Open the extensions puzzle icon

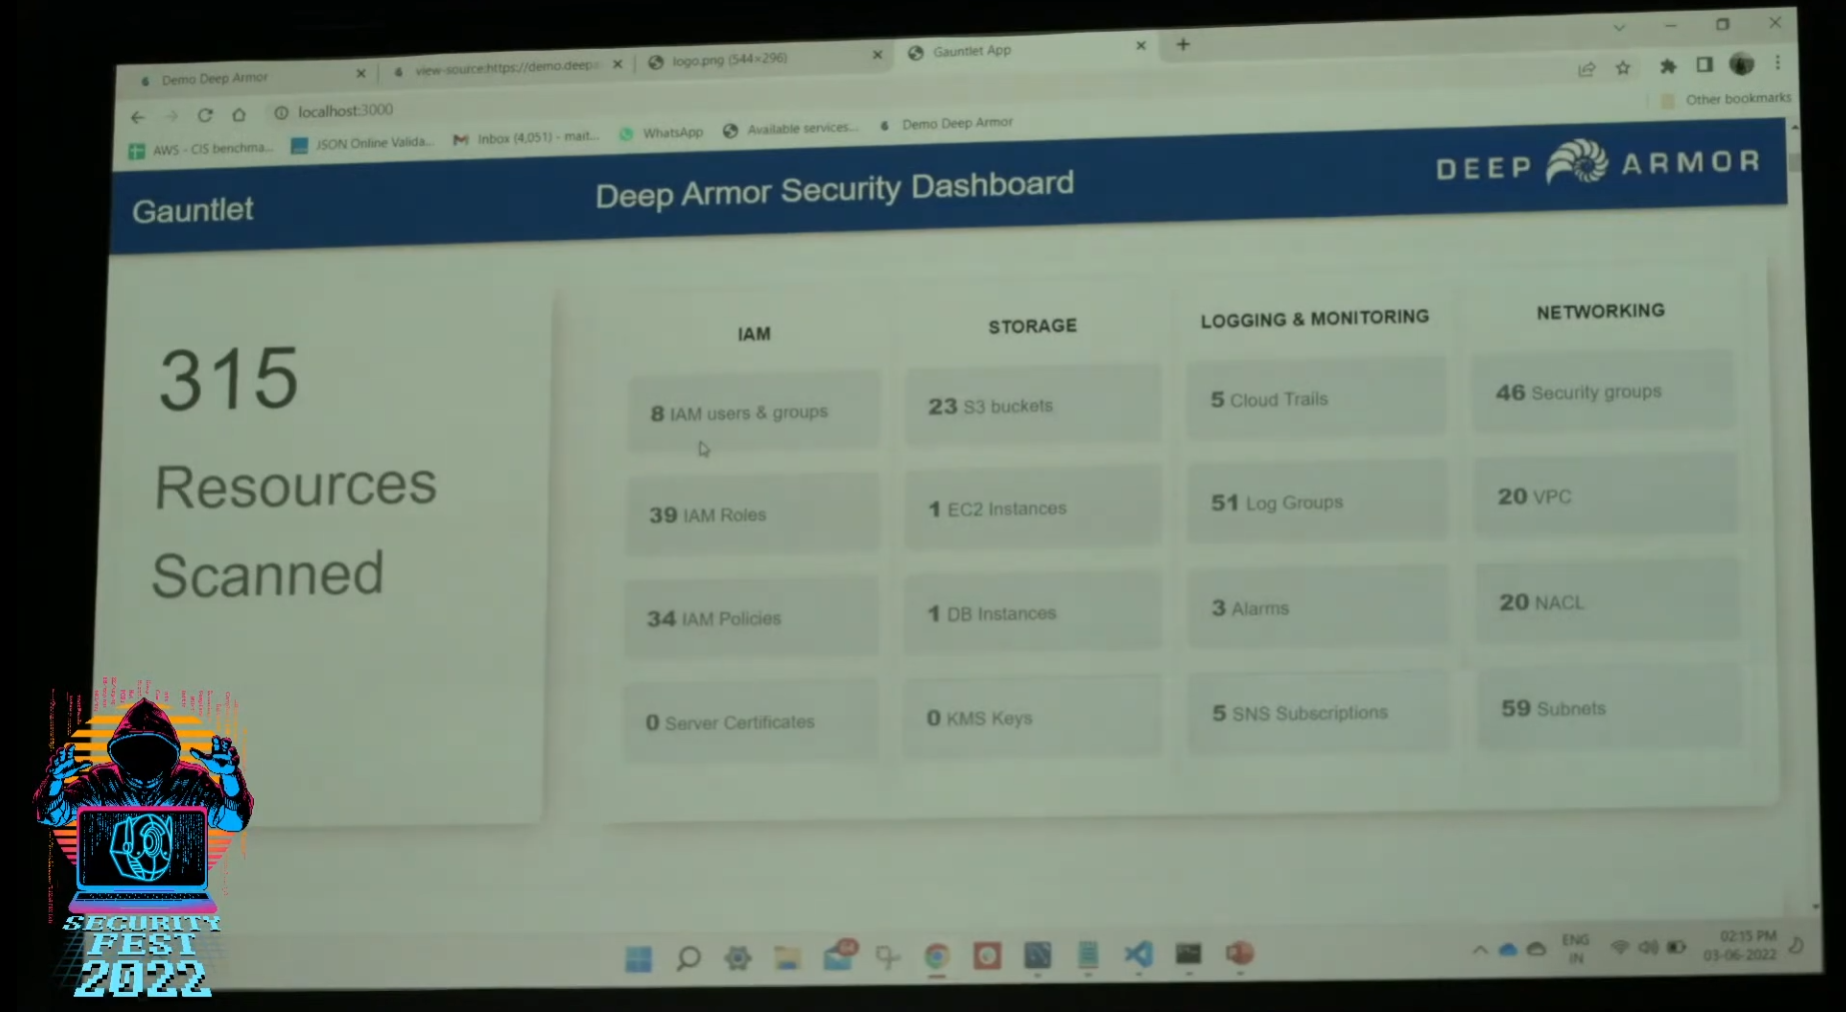pos(1667,66)
